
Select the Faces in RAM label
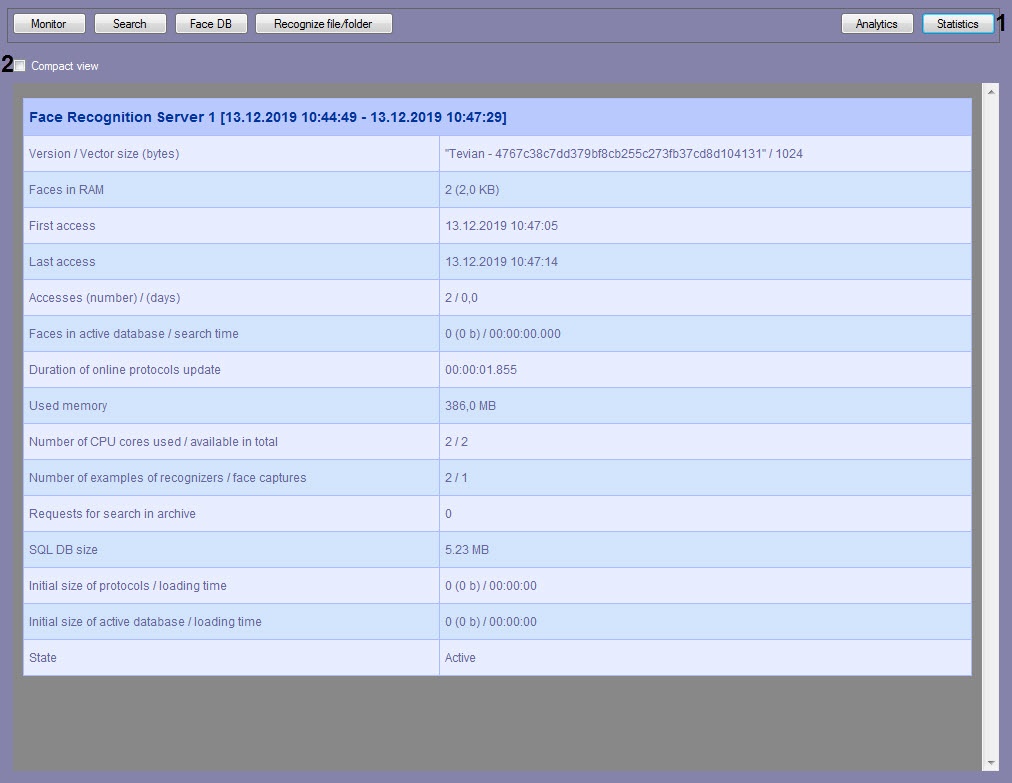click(66, 190)
